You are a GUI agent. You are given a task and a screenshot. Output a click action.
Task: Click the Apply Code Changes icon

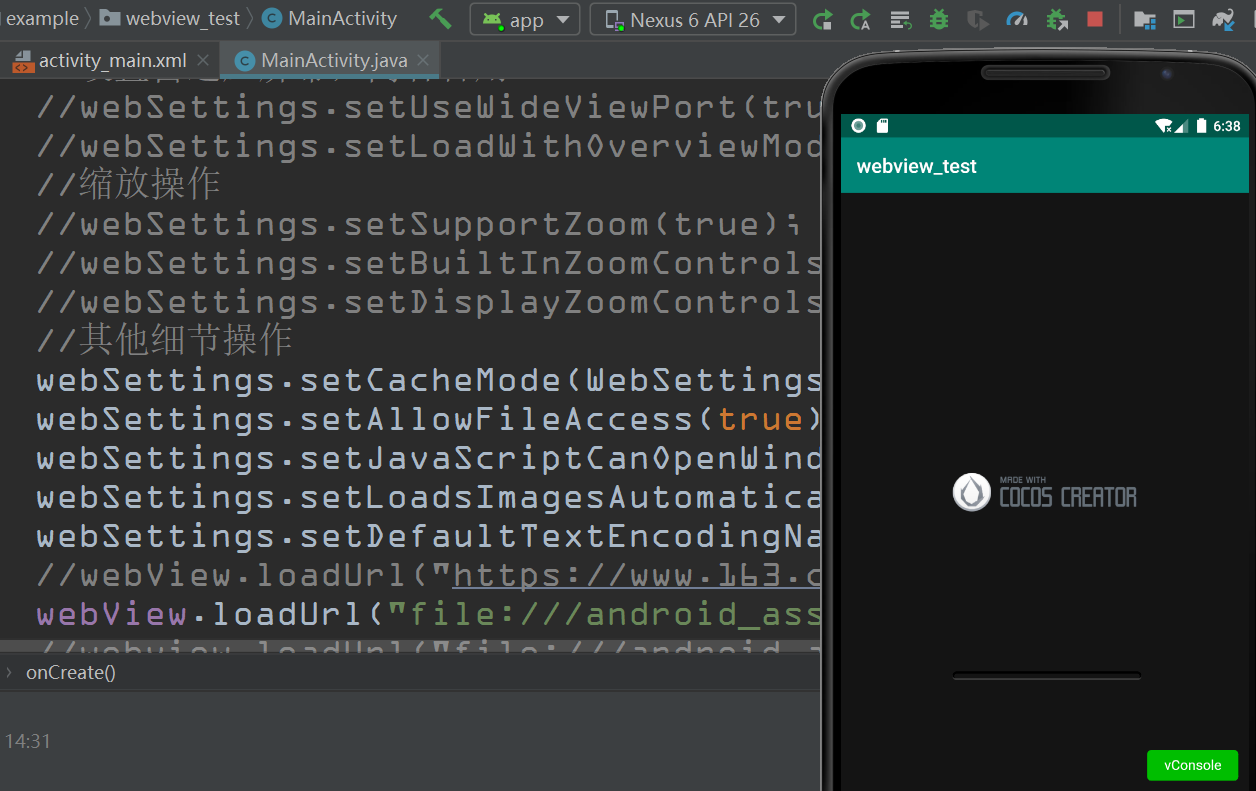coord(860,19)
